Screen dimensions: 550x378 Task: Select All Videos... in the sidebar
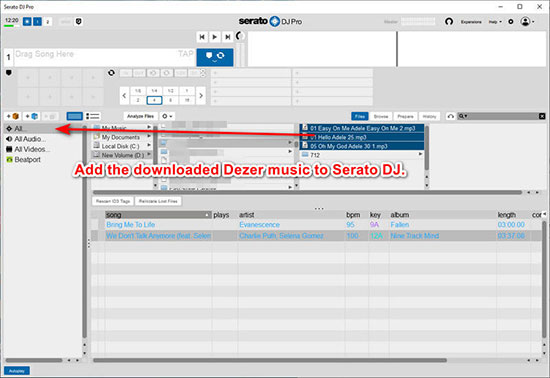pos(28,149)
